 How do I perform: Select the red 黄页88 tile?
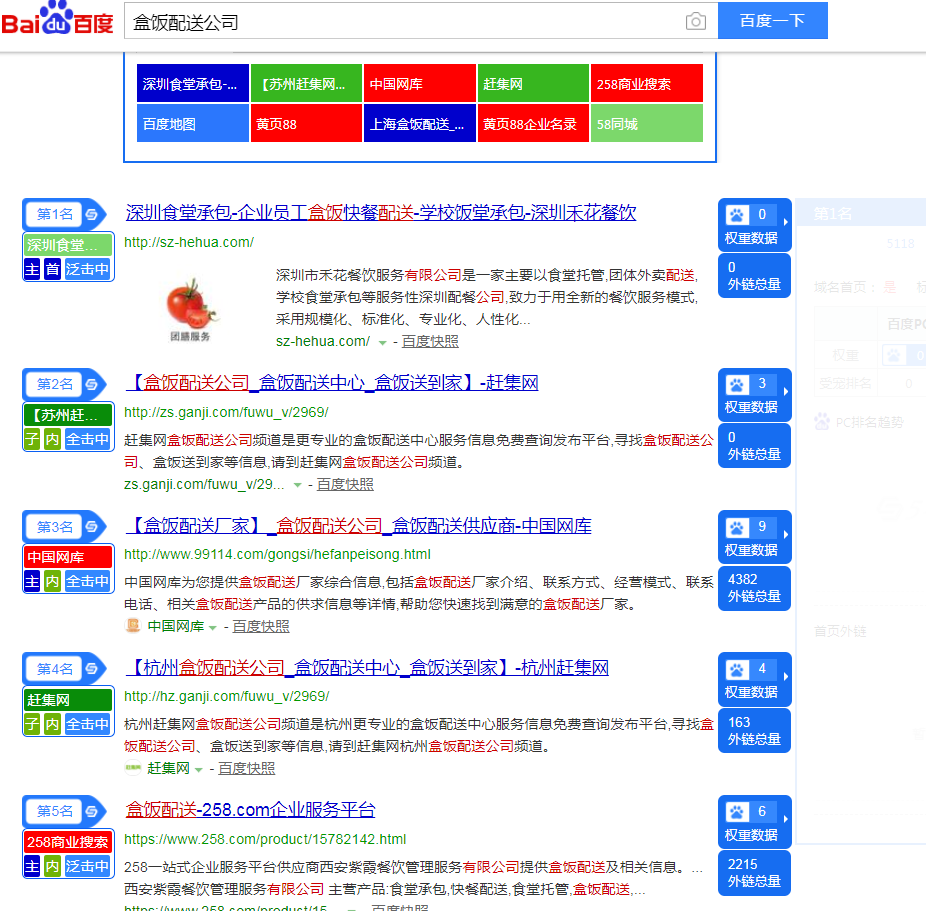click(306, 123)
